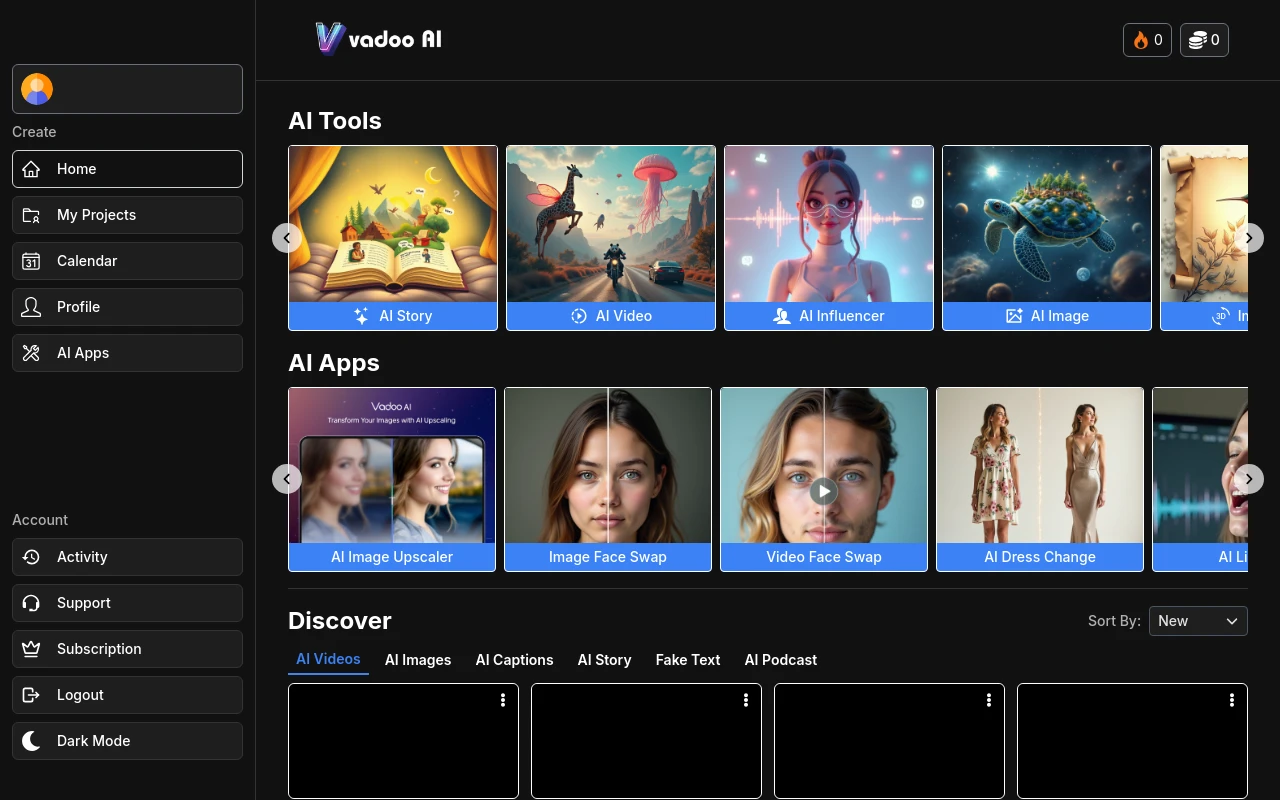Select the Home icon in the sidebar
This screenshot has width=1280, height=800.
coord(31,169)
